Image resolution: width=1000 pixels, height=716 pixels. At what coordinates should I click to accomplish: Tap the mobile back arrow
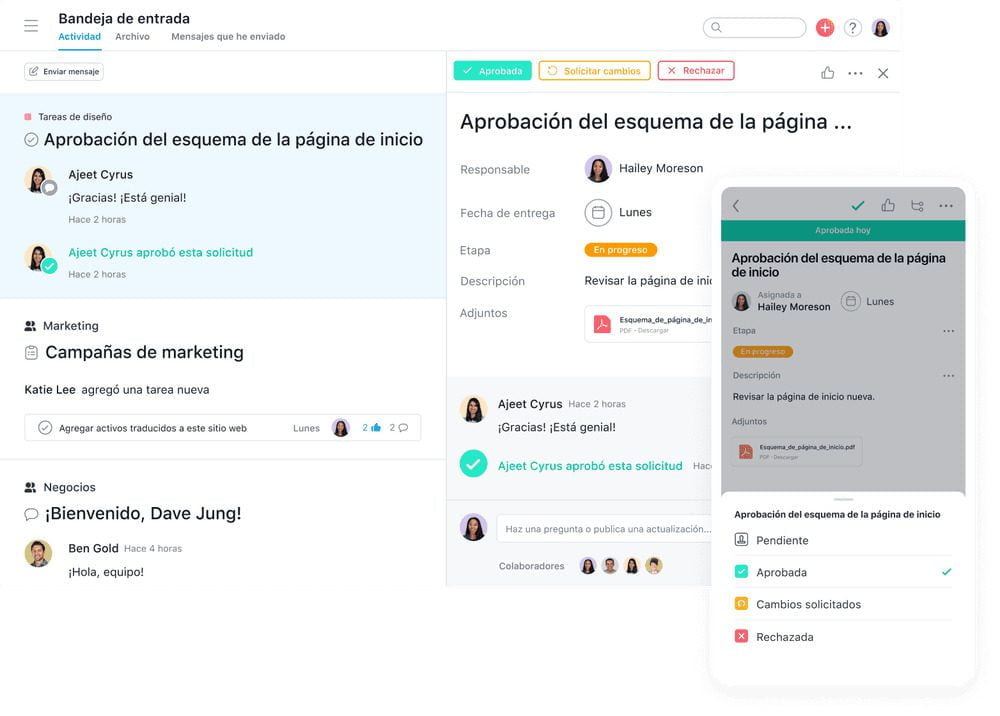(x=736, y=206)
